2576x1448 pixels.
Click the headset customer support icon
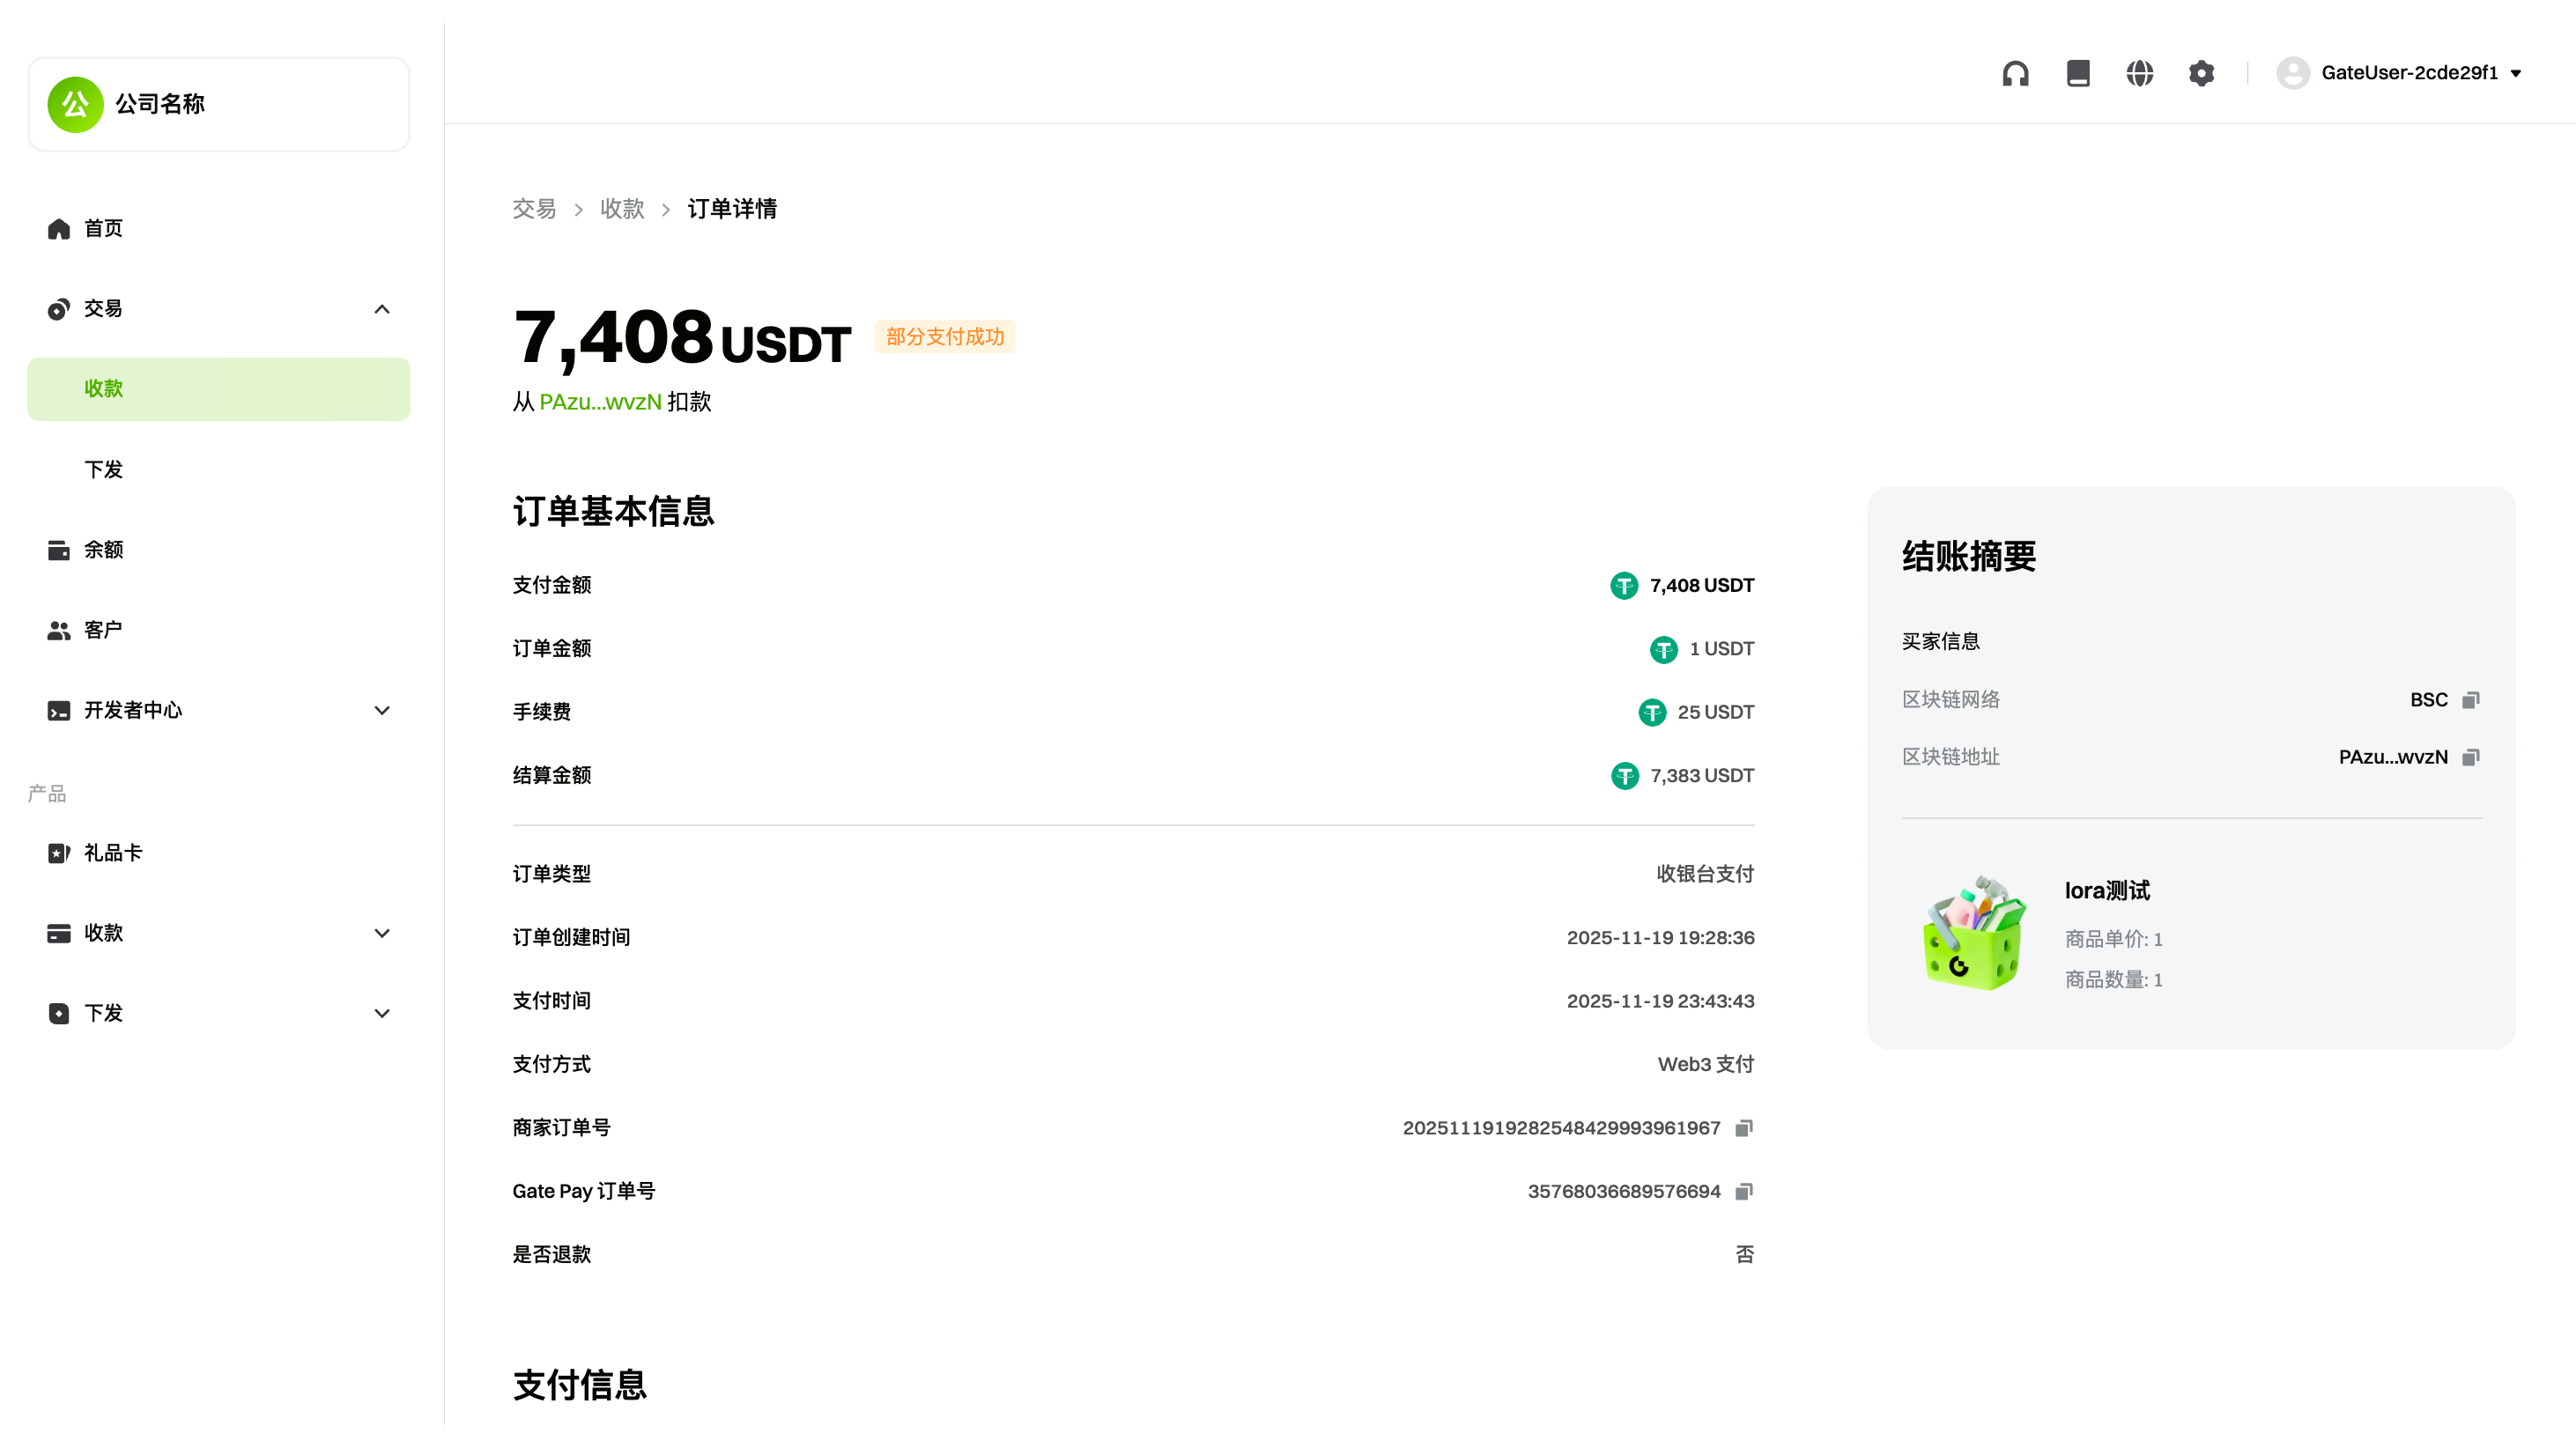[x=2015, y=73]
